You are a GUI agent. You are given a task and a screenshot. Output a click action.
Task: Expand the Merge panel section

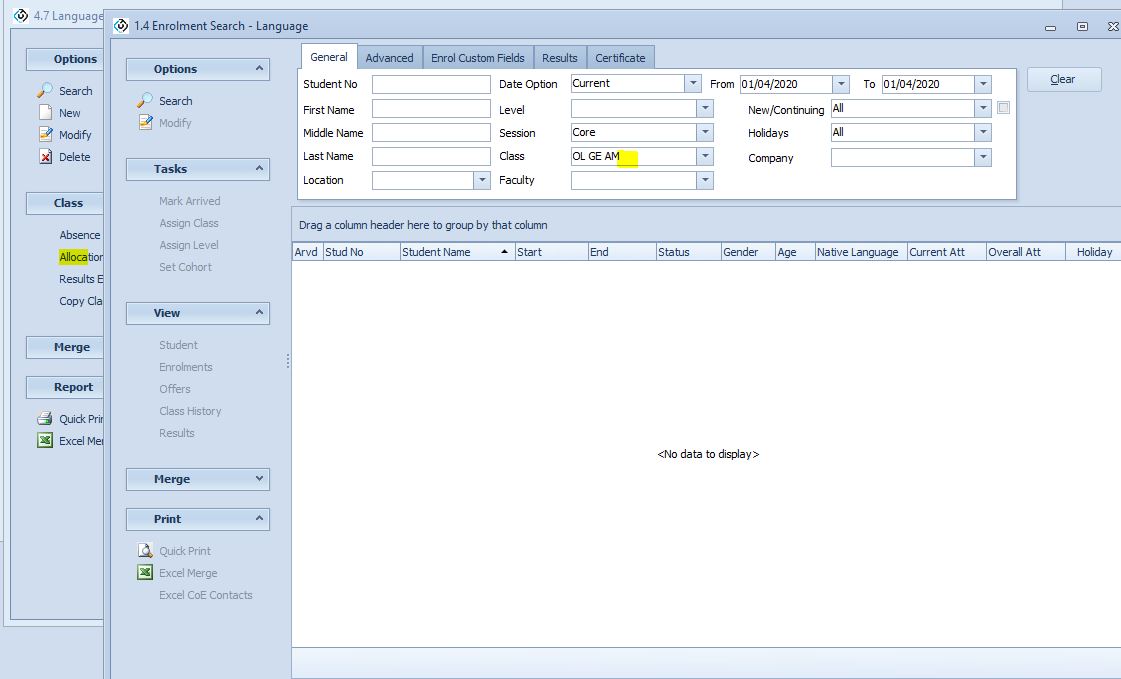260,479
